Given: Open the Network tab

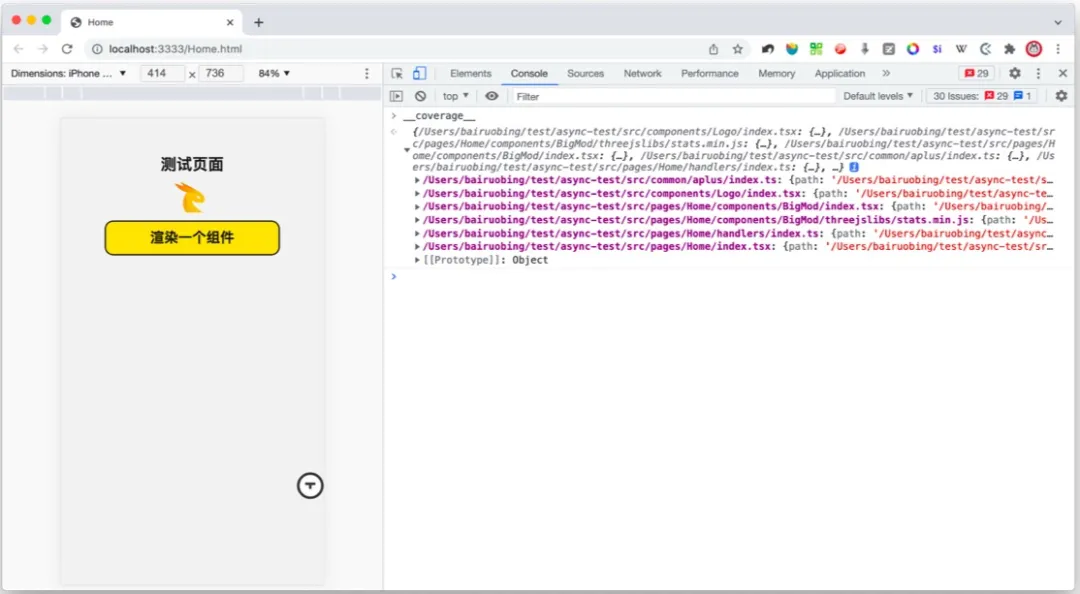Looking at the screenshot, I should 642,74.
